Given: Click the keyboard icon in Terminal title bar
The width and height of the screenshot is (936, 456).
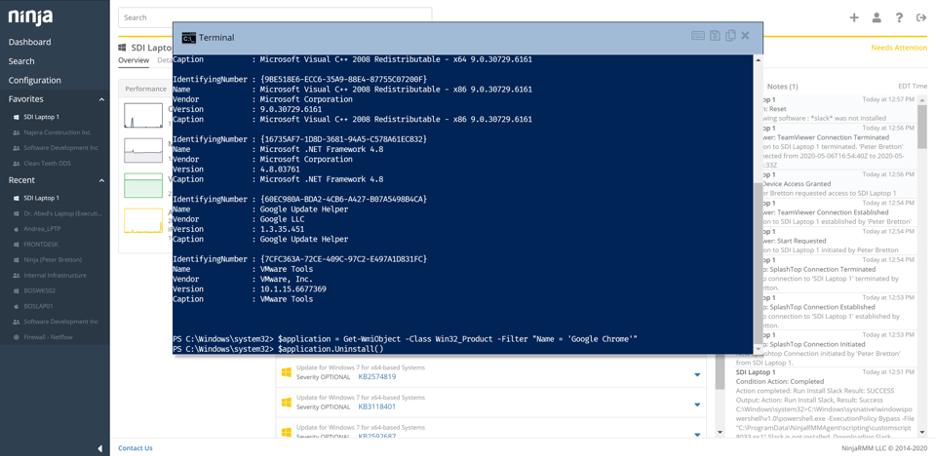Looking at the screenshot, I should click(x=698, y=36).
